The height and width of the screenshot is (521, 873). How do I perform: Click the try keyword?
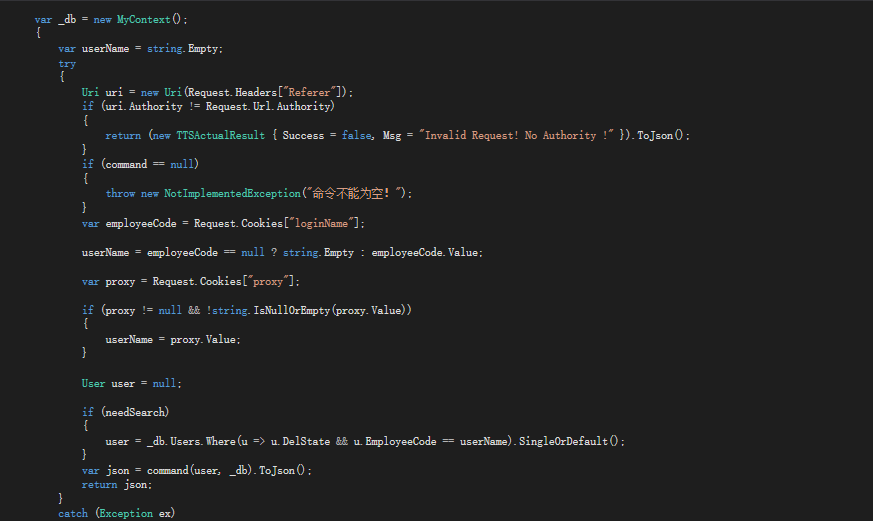tap(67, 63)
